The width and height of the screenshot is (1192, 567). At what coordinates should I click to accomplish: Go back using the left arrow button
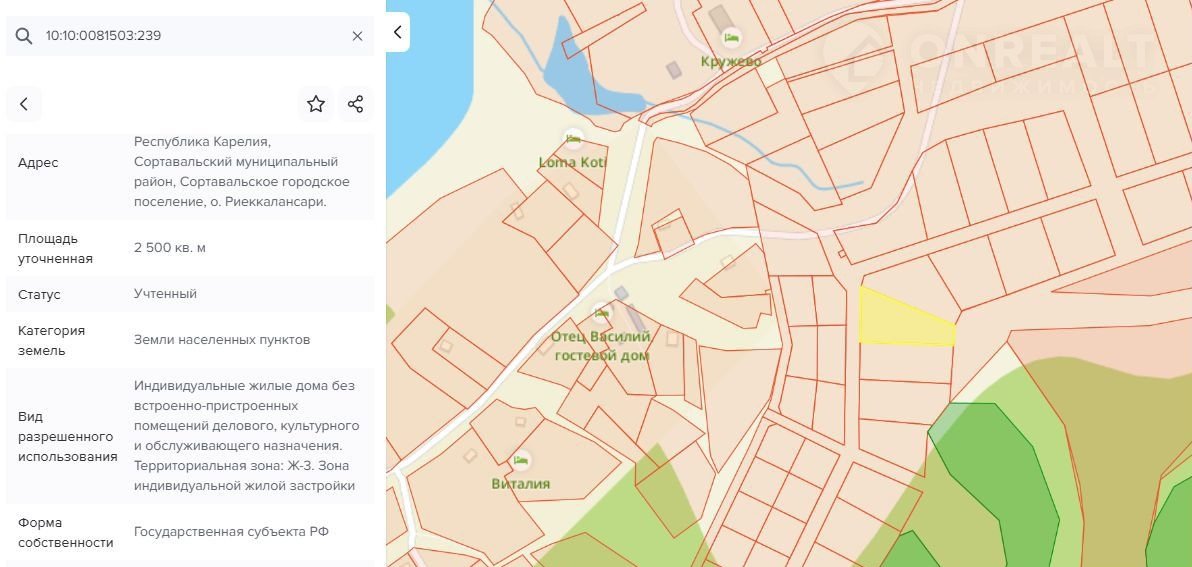coord(24,104)
